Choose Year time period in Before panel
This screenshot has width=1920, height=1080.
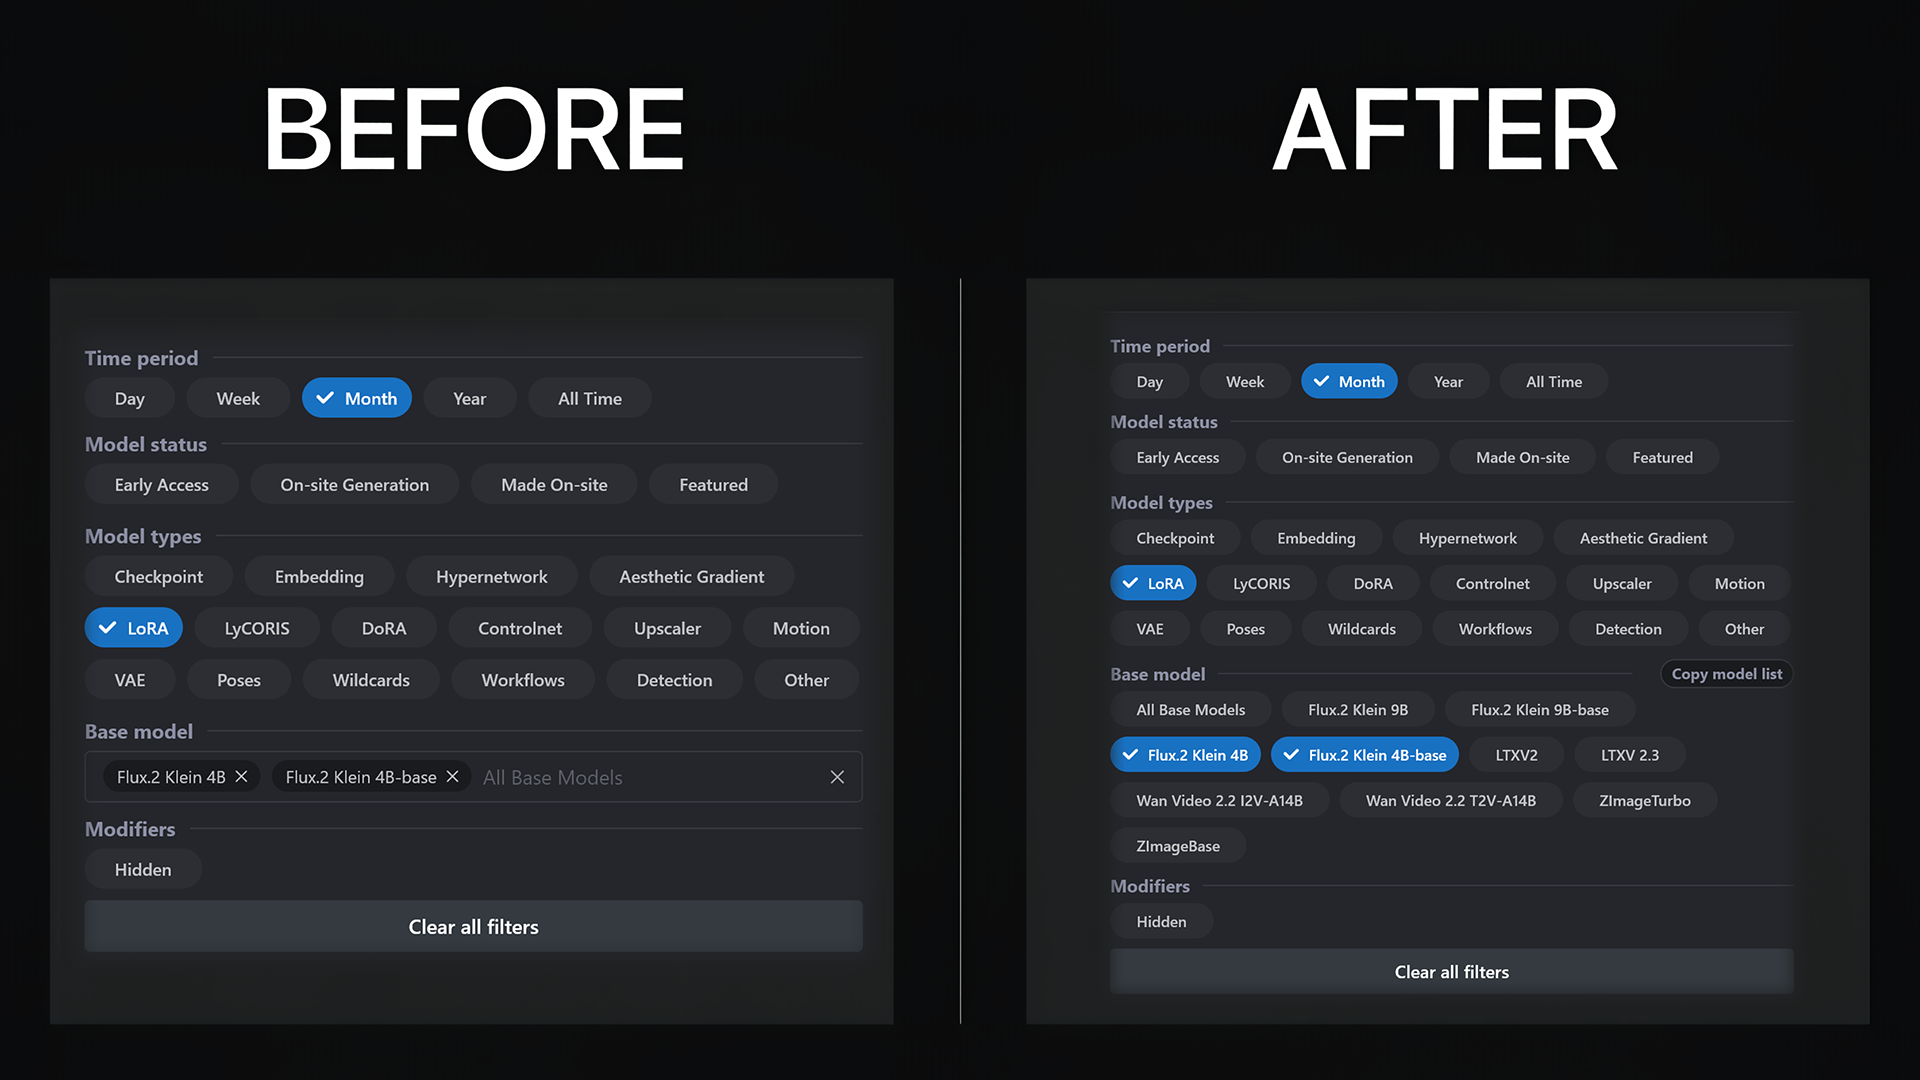pyautogui.click(x=470, y=398)
